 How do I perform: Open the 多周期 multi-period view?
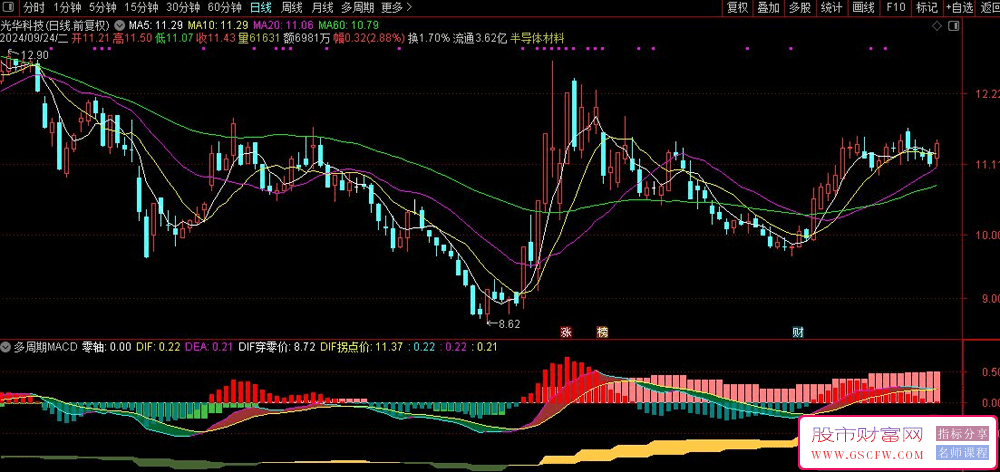(358, 8)
